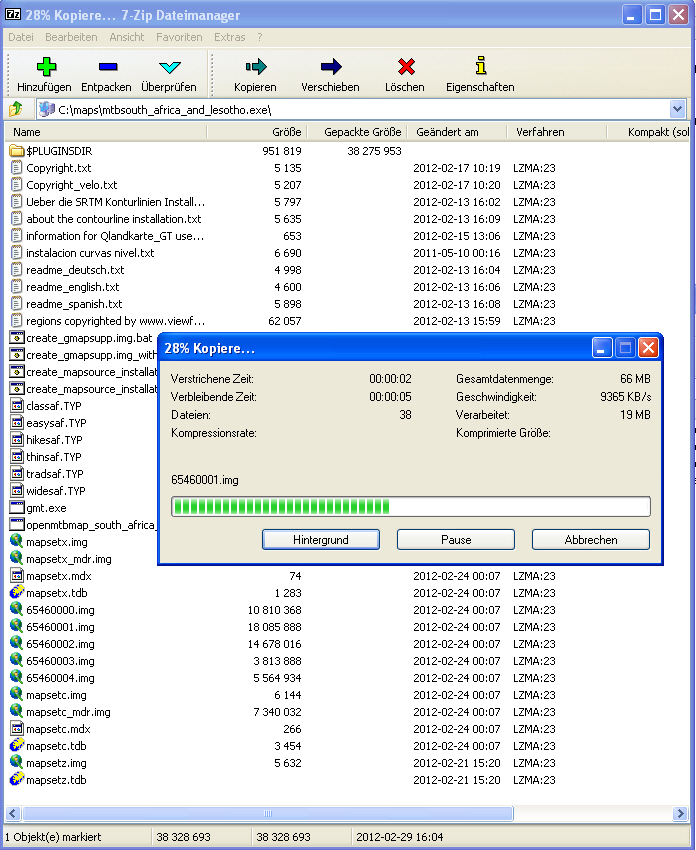Select widesaf.TYP file name
The image size is (696, 850).
(x=56, y=491)
